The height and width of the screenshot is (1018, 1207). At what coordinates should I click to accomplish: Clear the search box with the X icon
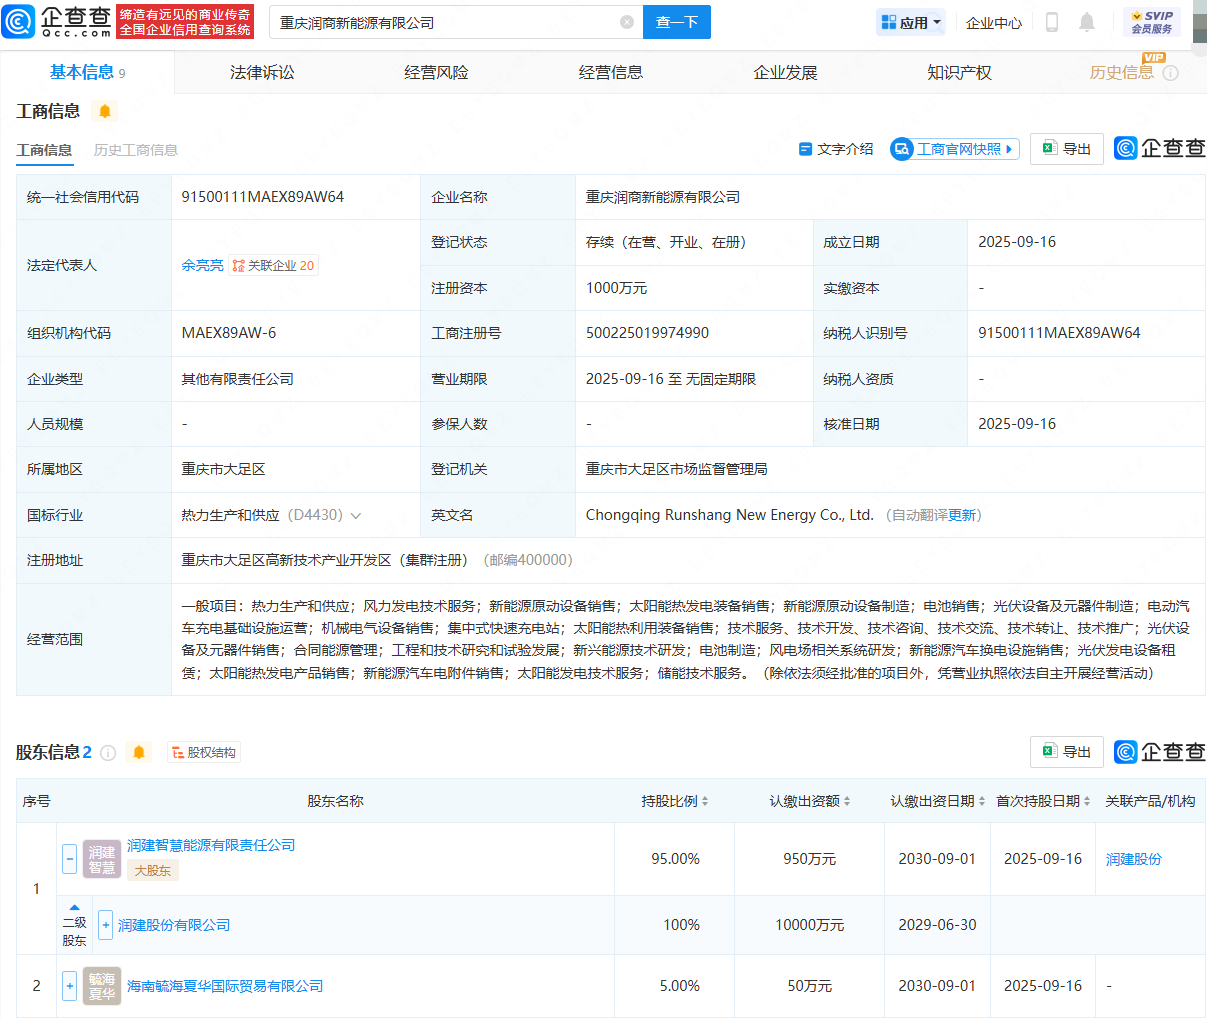point(627,22)
